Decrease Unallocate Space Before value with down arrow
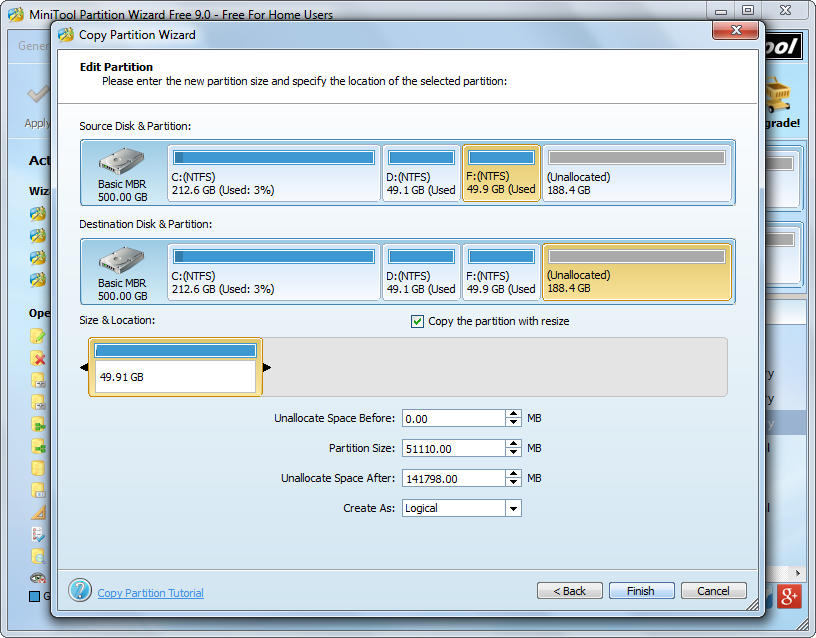Screen dimensions: 816x638 pos(513,422)
